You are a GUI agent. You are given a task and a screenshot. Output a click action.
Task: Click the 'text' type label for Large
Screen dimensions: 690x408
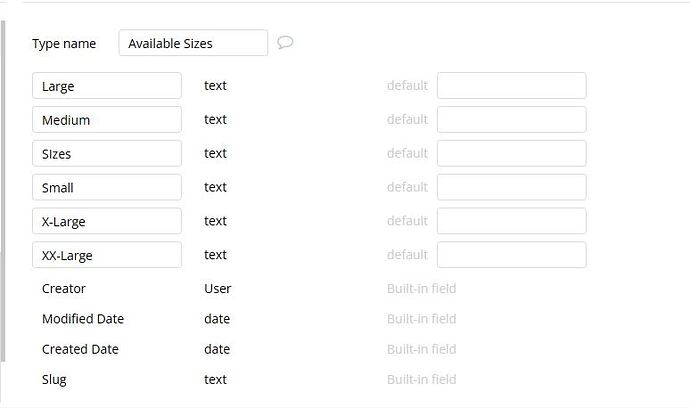(x=215, y=86)
